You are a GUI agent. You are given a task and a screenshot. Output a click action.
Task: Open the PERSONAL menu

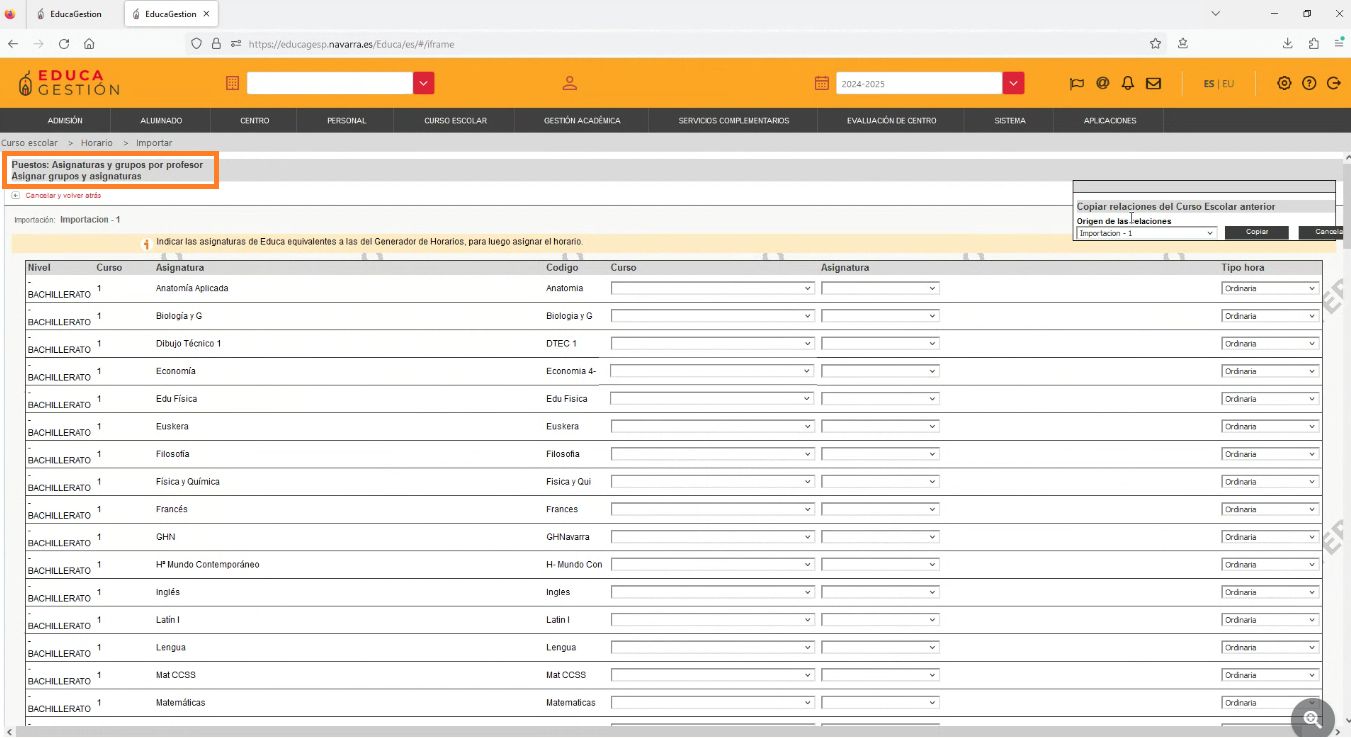[346, 120]
